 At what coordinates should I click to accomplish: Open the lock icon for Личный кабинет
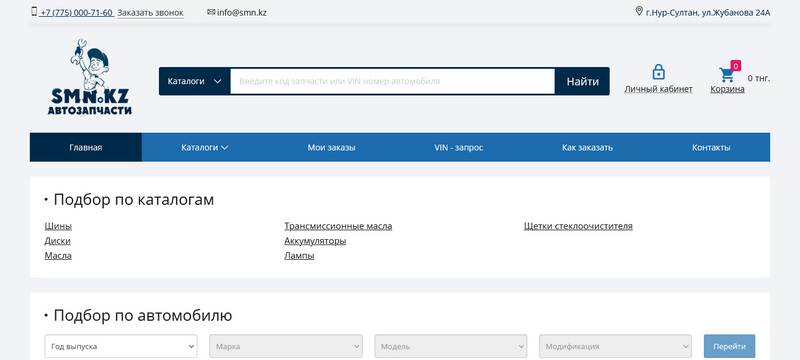(x=658, y=72)
